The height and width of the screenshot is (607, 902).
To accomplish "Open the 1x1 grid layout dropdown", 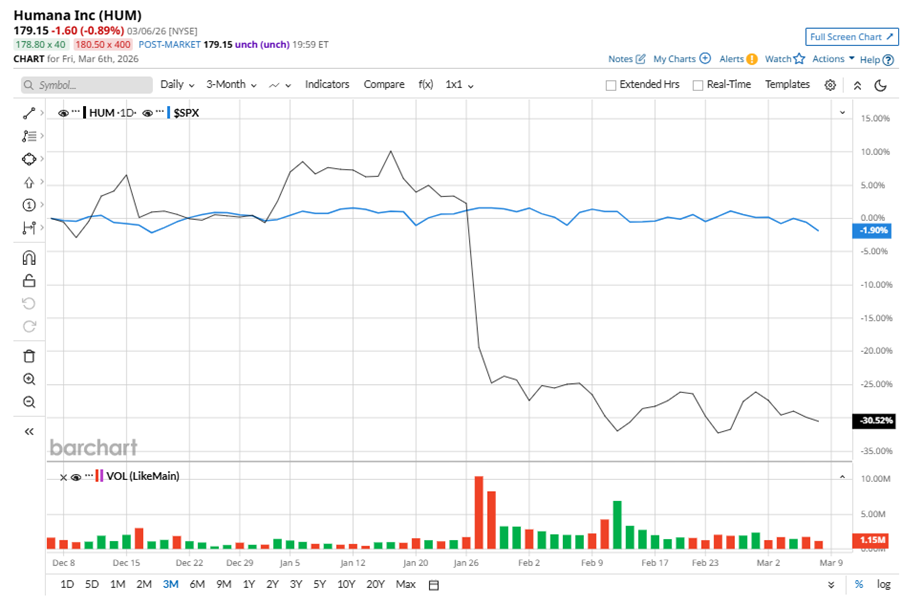I will (459, 85).
